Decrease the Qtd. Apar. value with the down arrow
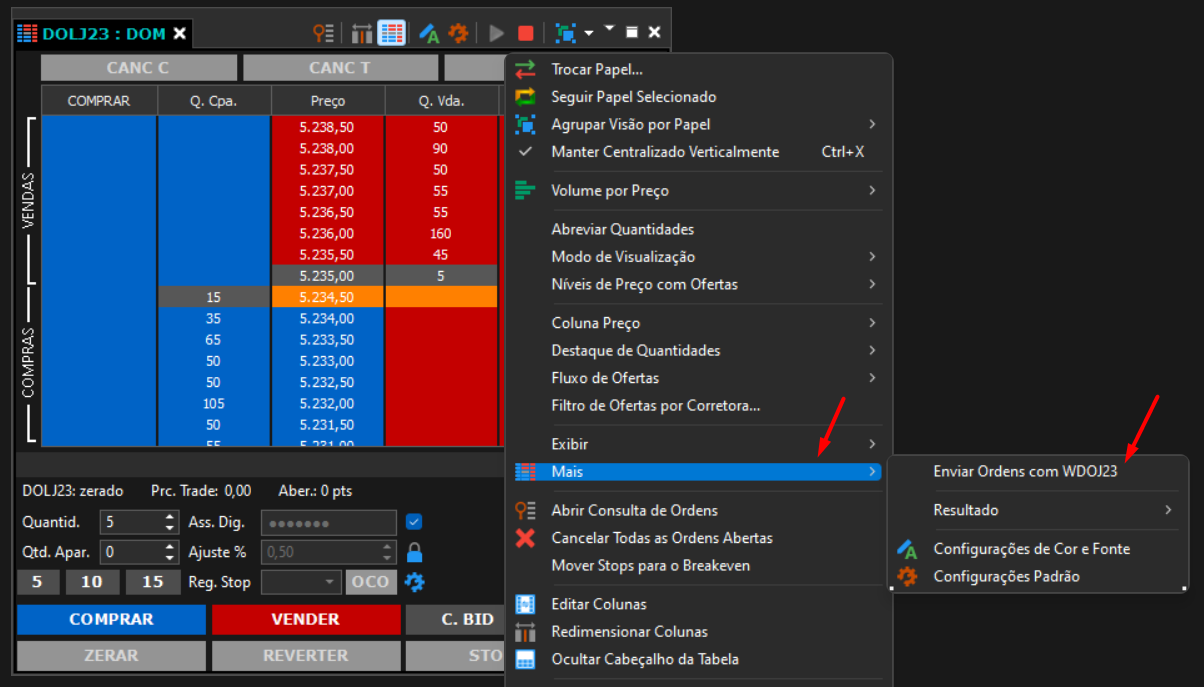The width and height of the screenshot is (1204, 687). (169, 558)
